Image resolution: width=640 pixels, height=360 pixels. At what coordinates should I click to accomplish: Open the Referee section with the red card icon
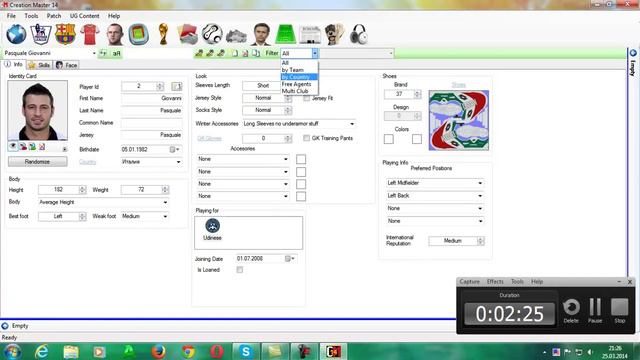(x=187, y=34)
